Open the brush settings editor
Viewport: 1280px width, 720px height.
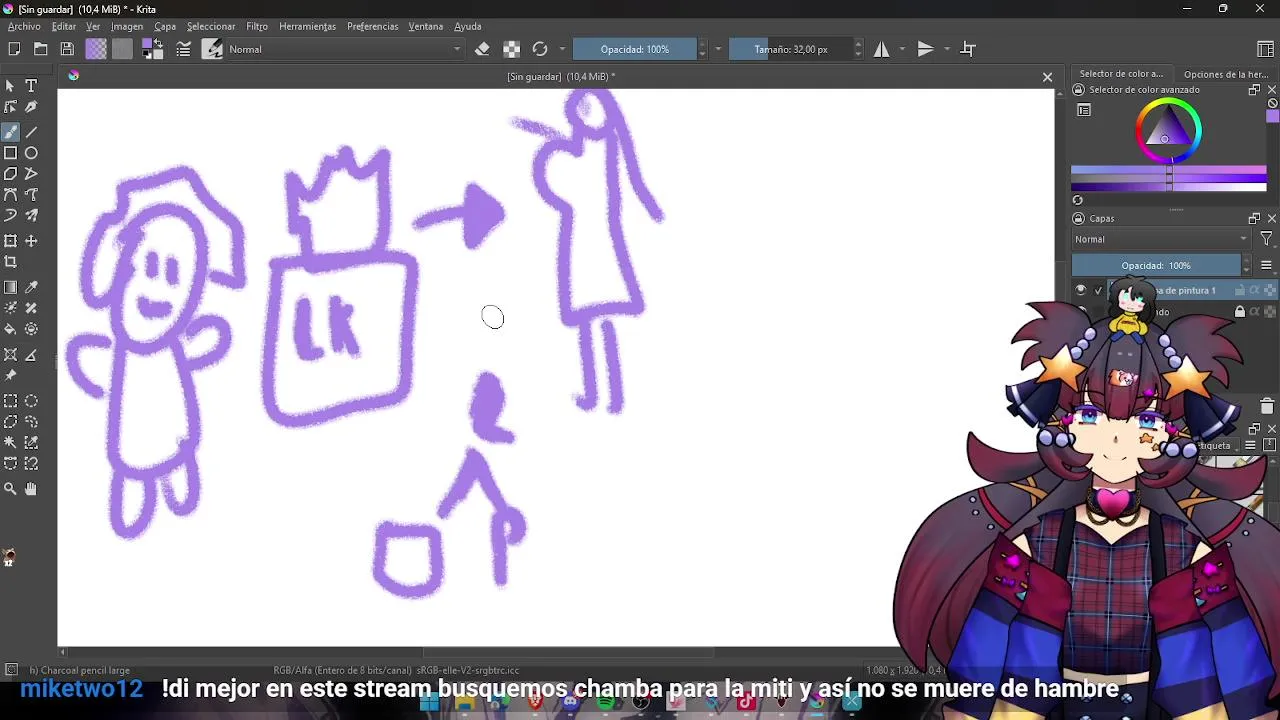[x=184, y=49]
